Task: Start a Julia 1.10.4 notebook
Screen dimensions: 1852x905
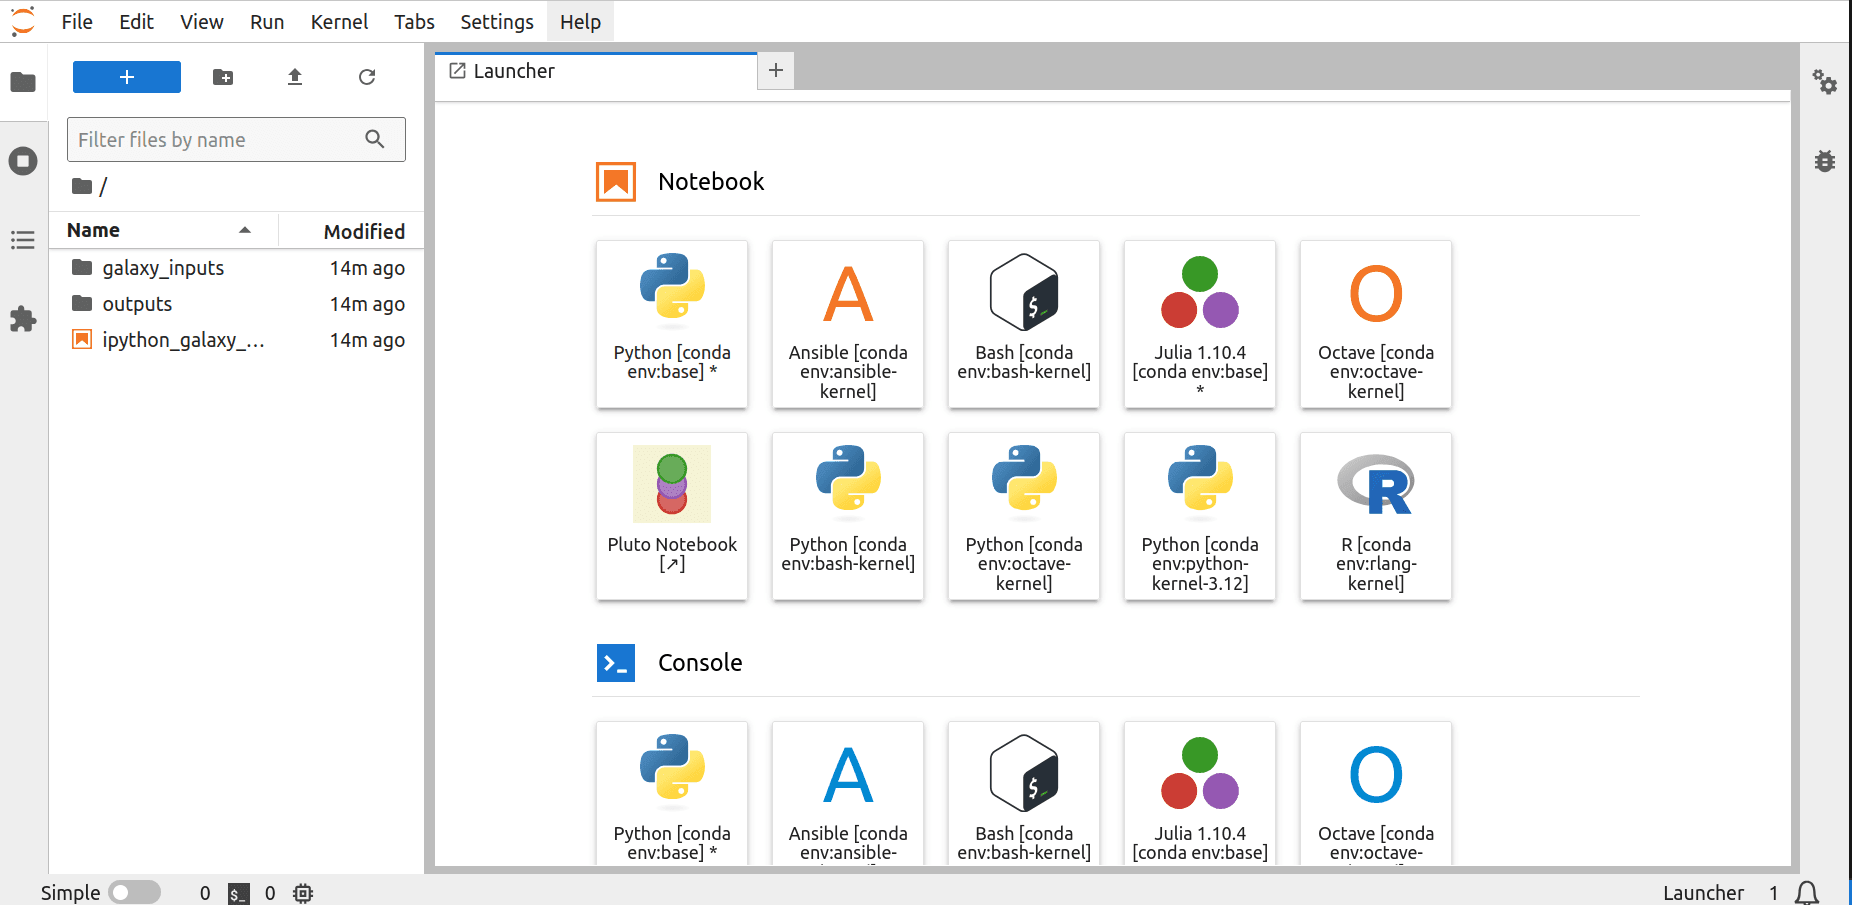Action: click(x=1199, y=324)
